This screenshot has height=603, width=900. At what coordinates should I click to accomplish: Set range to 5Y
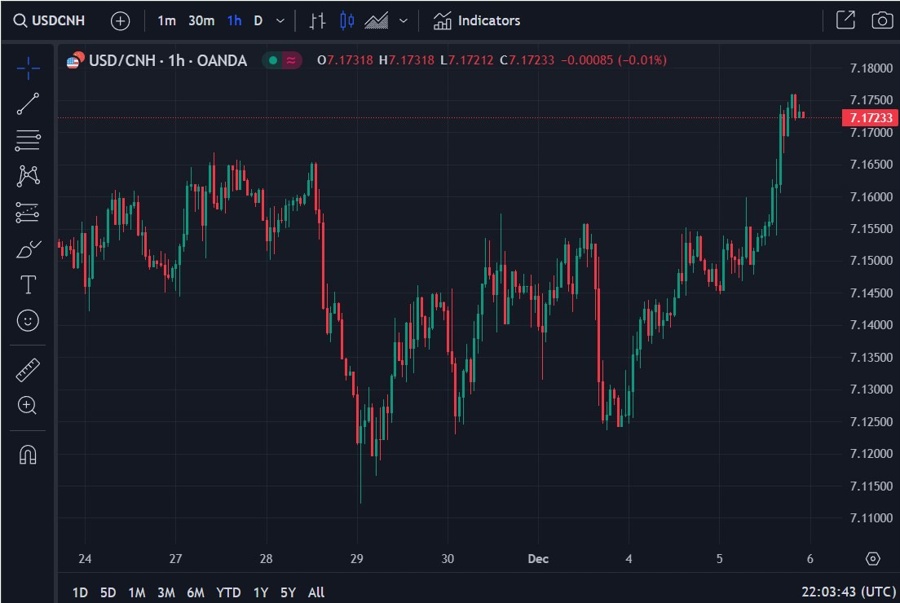[x=288, y=592]
